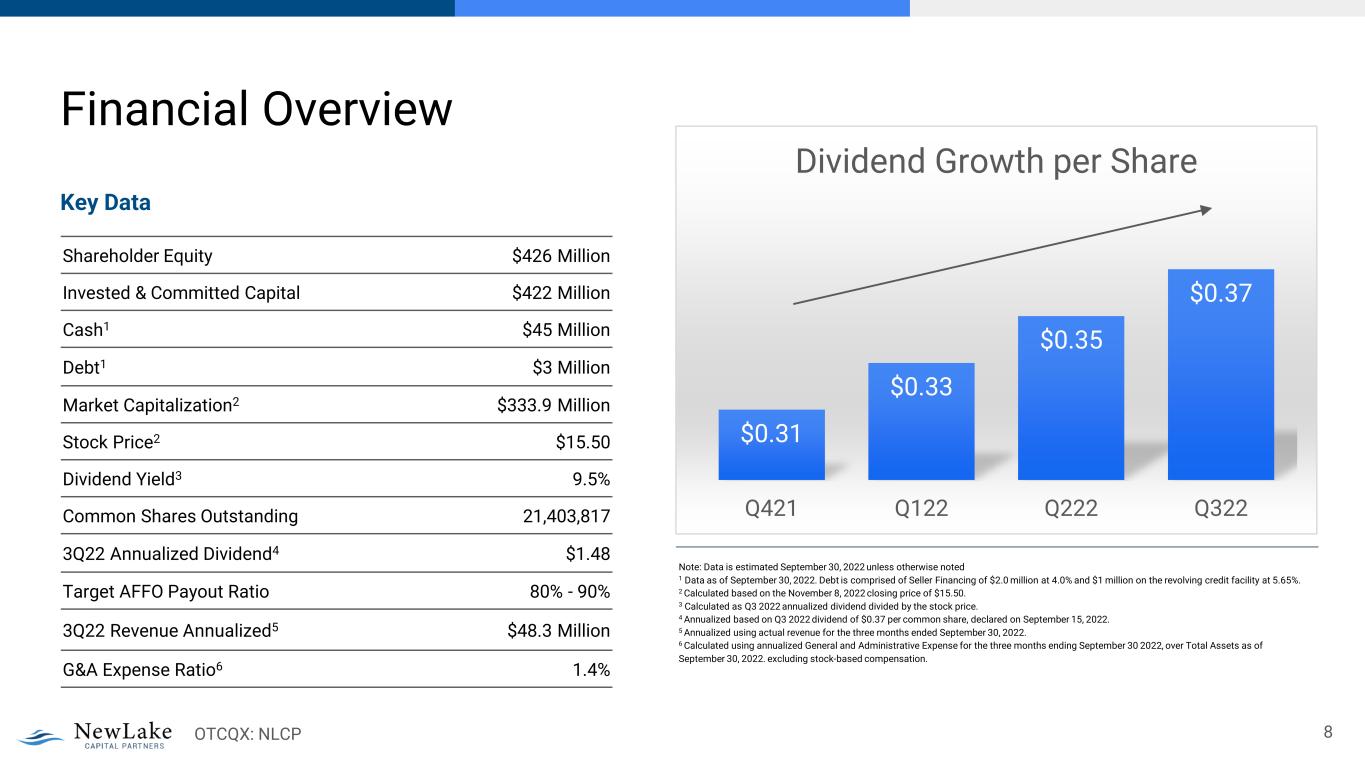Click the $333.9 Million market capitalization value
Image resolution: width=1365 pixels, height=768 pixels.
553,405
